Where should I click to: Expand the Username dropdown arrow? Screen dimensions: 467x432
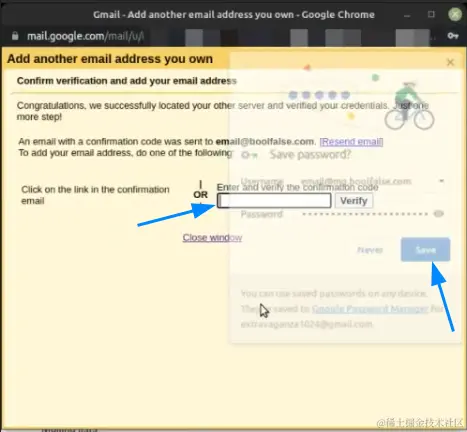[x=441, y=181]
